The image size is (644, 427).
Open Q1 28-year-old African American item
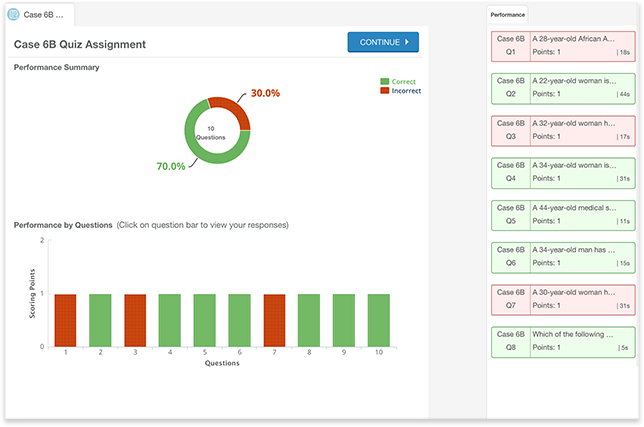[563, 46]
